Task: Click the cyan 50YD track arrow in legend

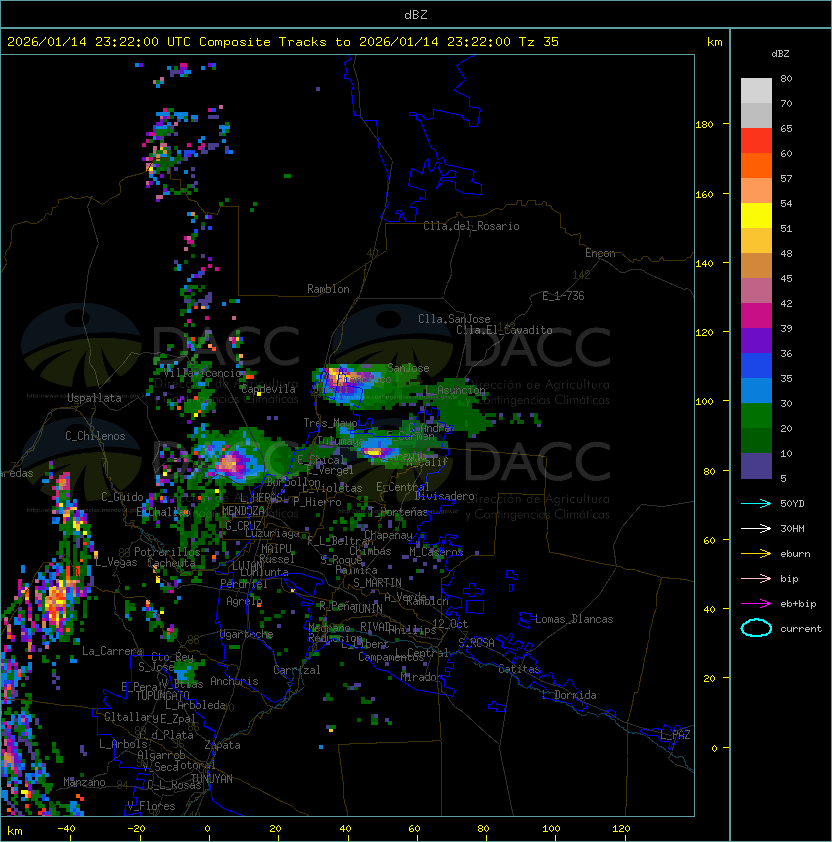Action: pos(756,504)
